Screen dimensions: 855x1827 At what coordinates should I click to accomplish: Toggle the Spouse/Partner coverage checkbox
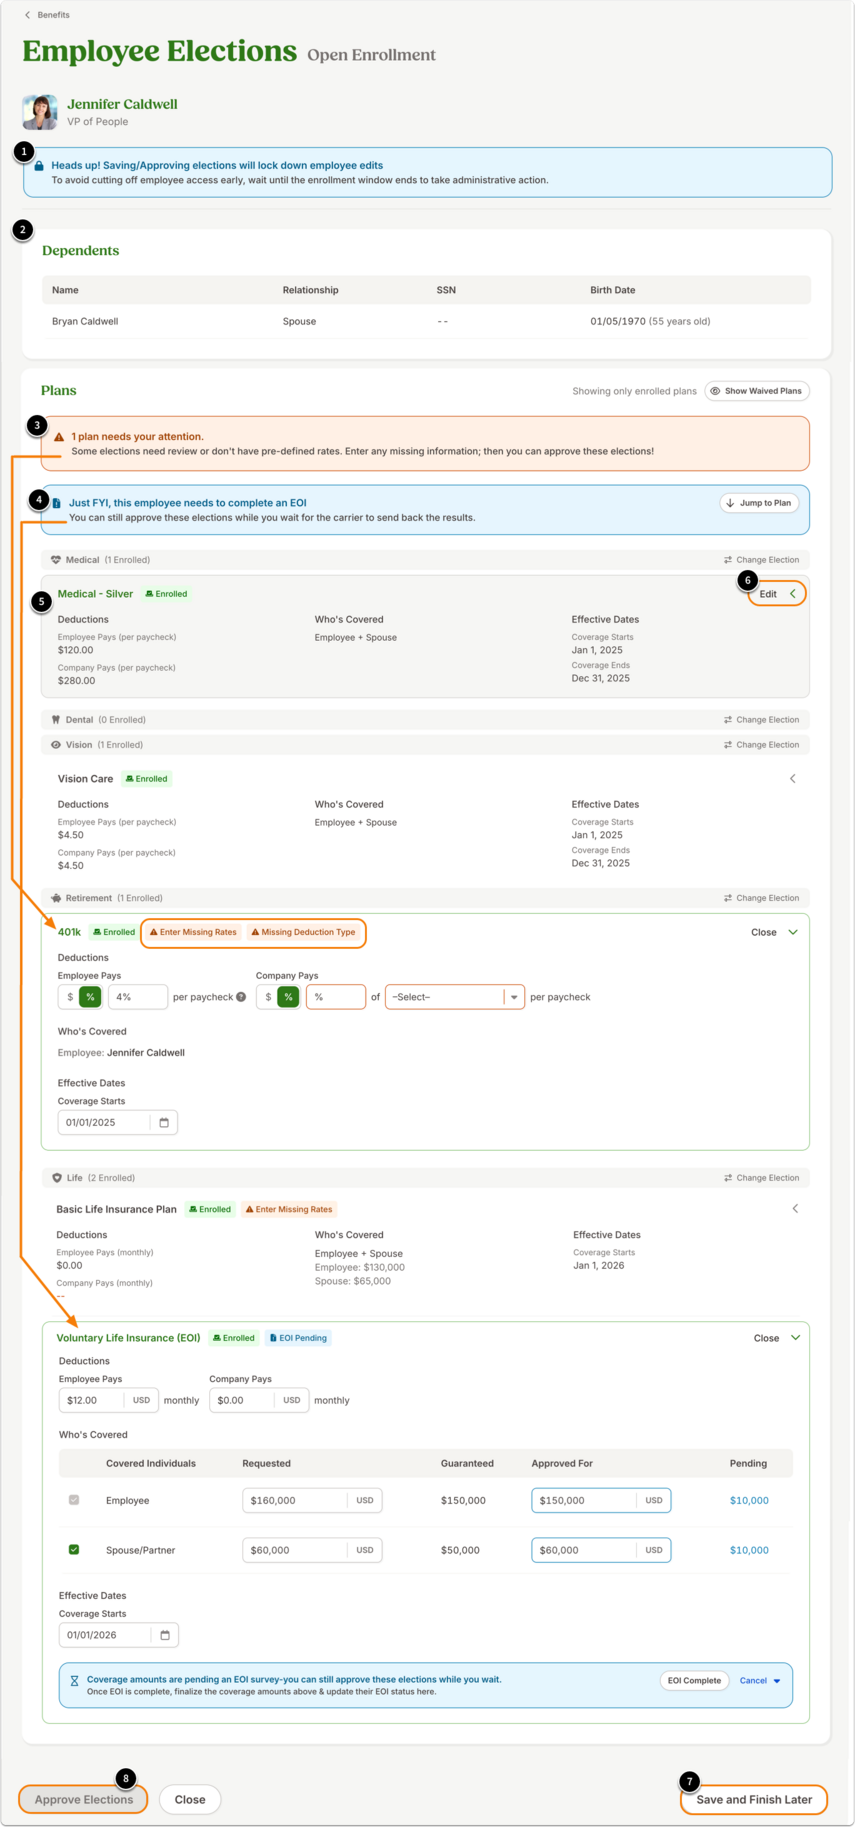click(x=74, y=1550)
